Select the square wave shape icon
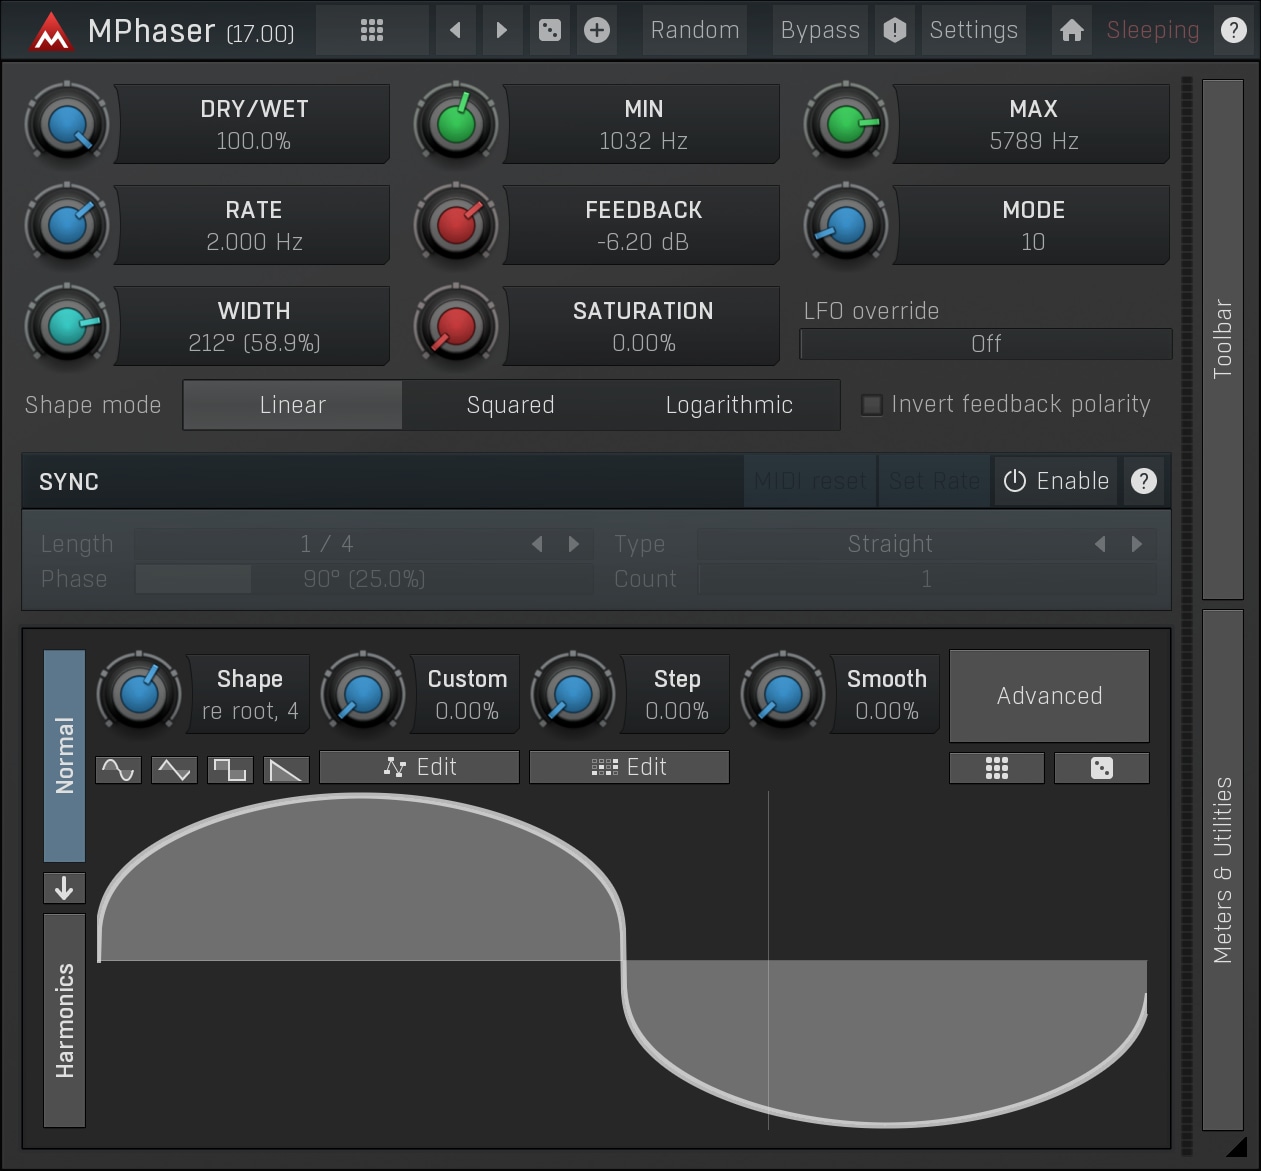This screenshot has width=1261, height=1171. 230,769
